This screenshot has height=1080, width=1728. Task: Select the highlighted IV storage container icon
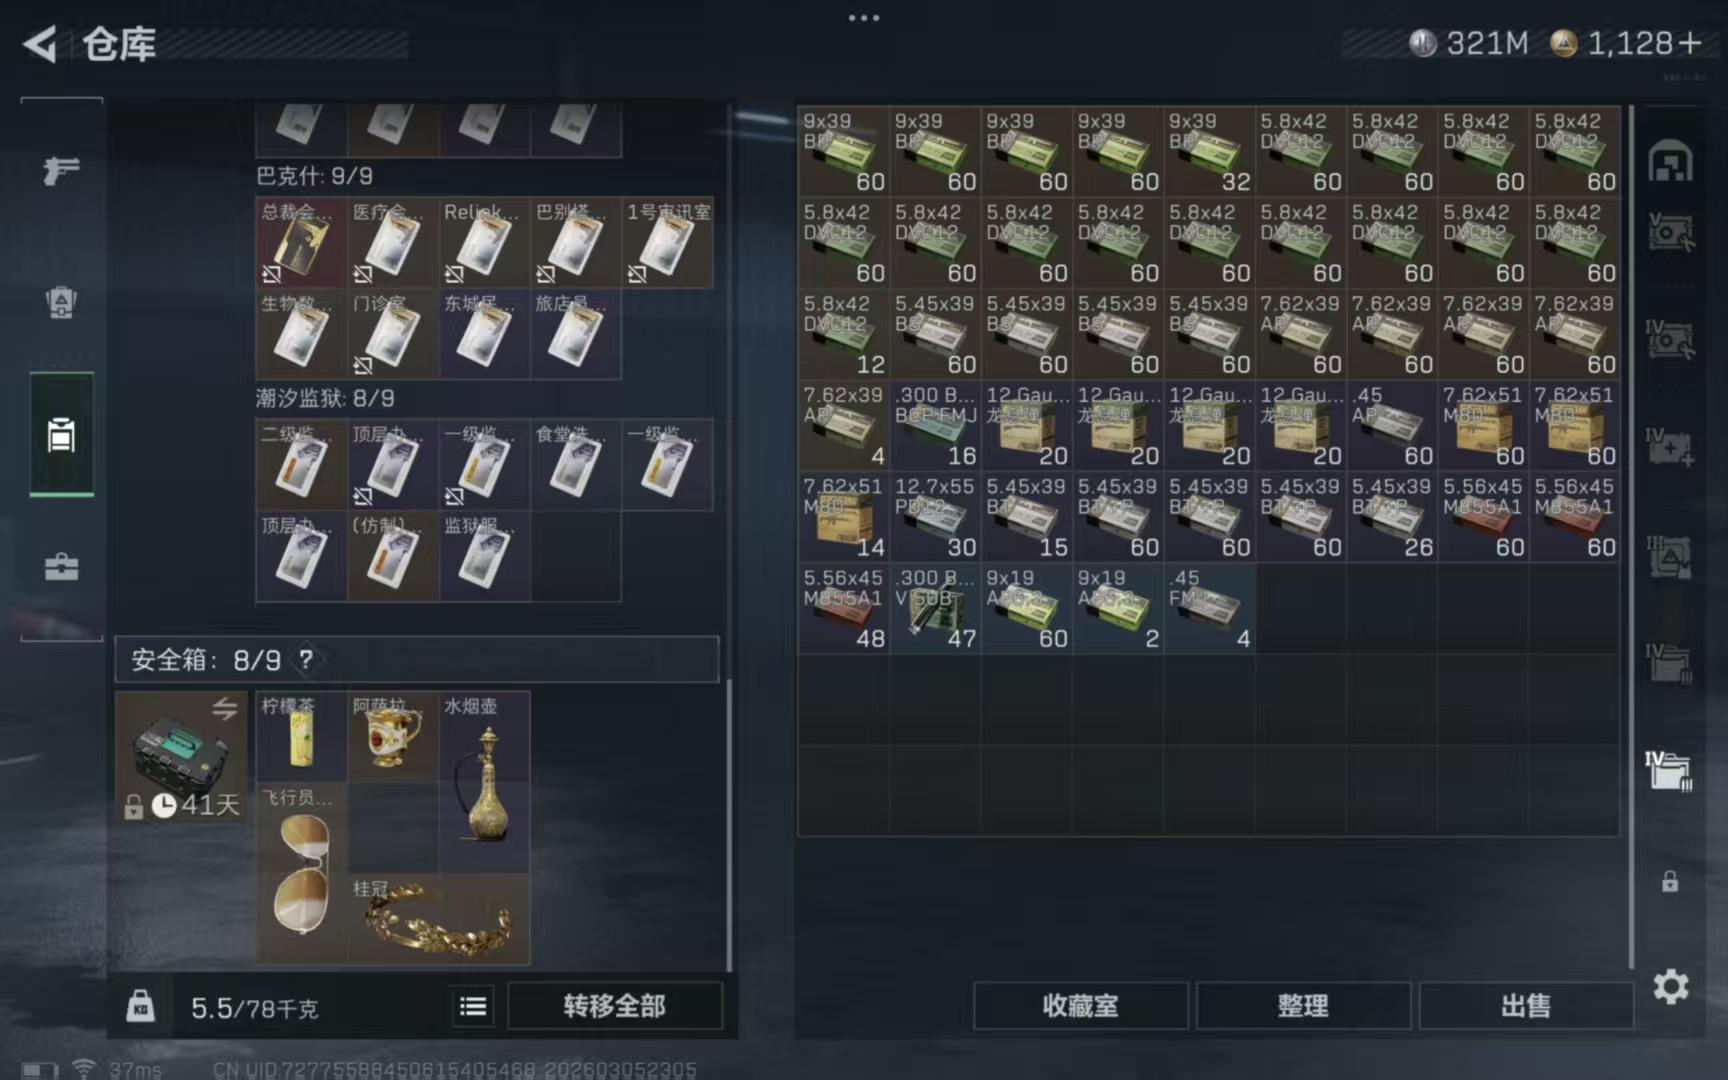coord(1669,771)
